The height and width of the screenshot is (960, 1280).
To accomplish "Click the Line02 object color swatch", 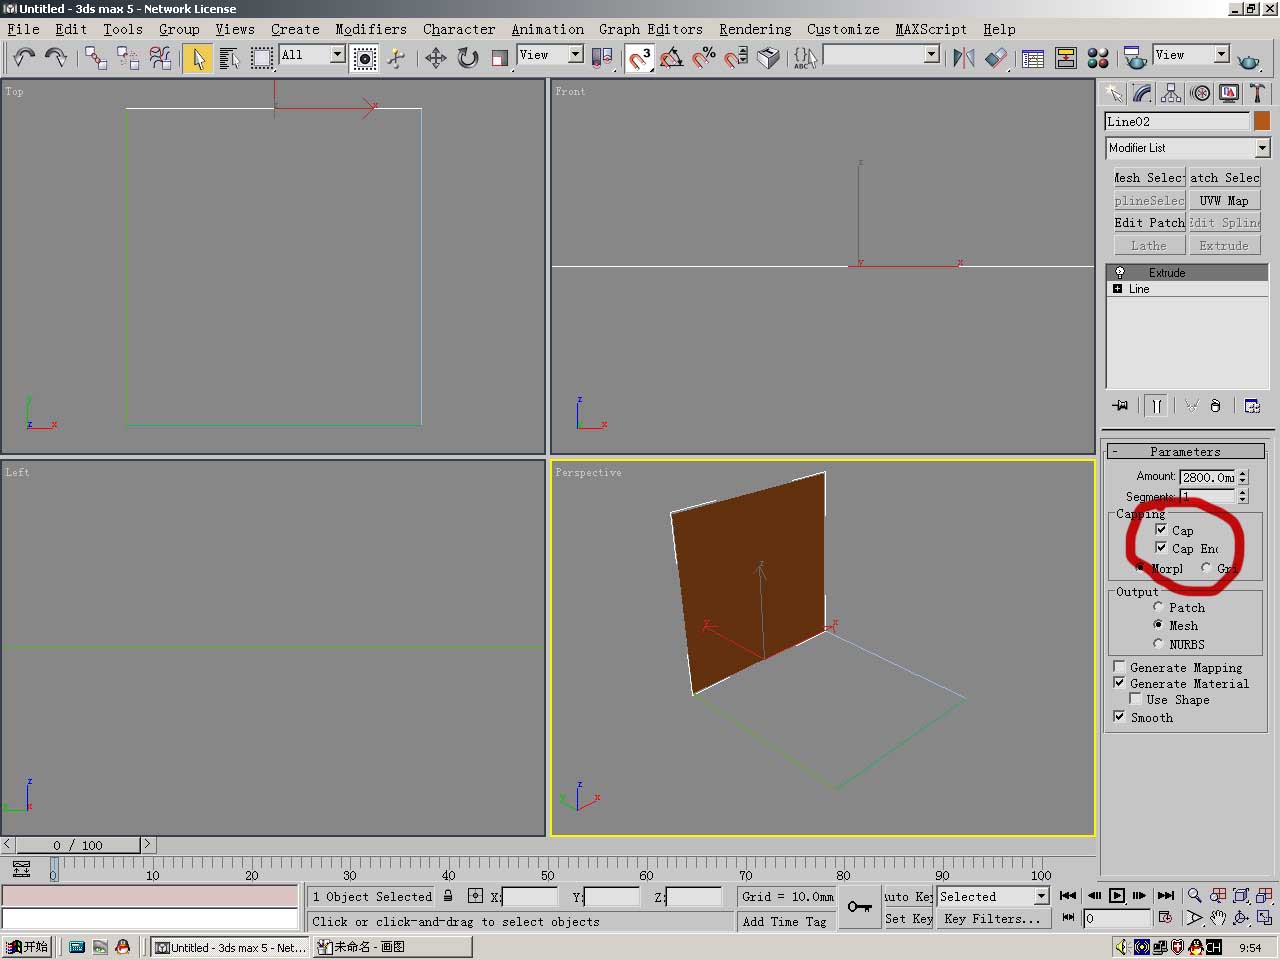I will tap(1262, 121).
